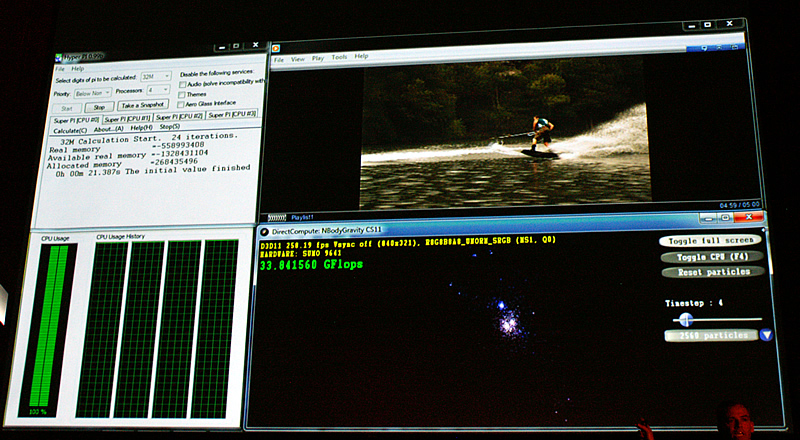Screen dimensions: 800x440
Task: Click the Toggle full screen button
Action: (x=710, y=240)
